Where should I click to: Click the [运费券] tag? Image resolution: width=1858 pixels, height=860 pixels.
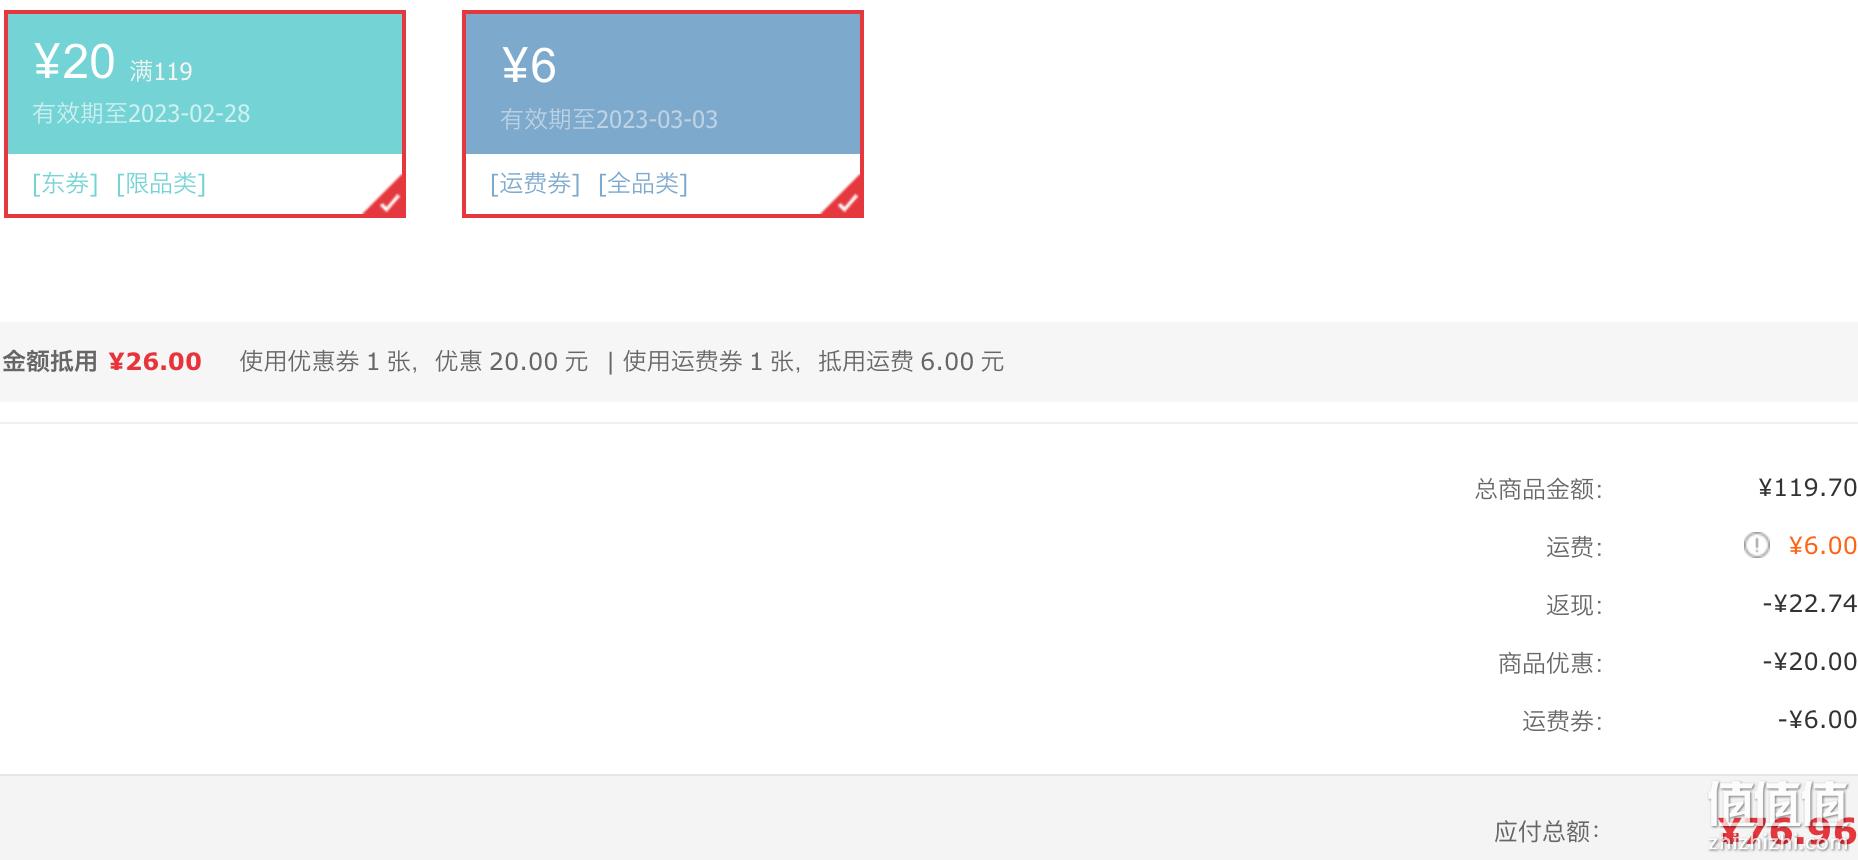[535, 184]
